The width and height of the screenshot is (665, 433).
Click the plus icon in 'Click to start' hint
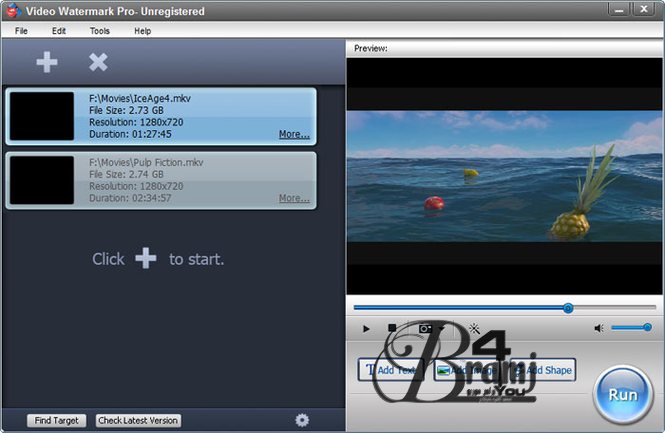pyautogui.click(x=145, y=258)
